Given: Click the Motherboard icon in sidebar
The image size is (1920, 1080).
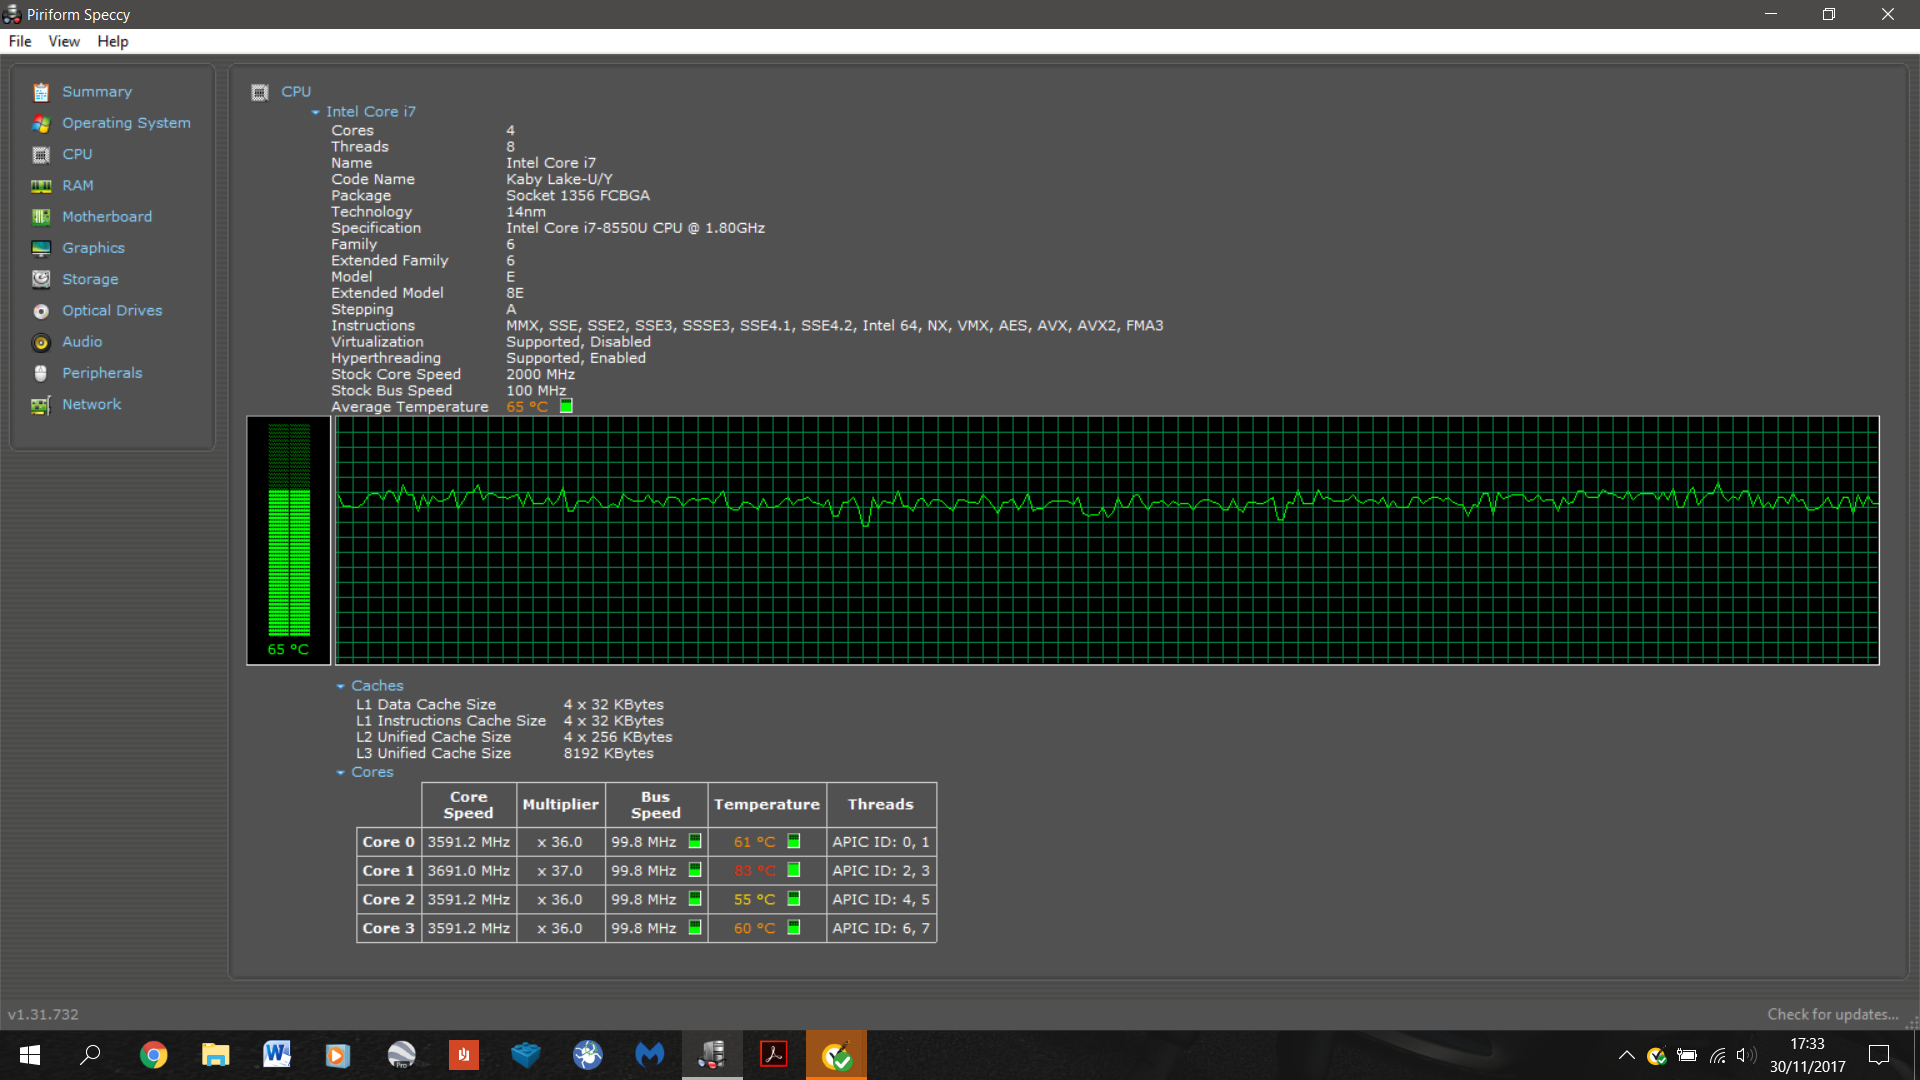Looking at the screenshot, I should 41,217.
